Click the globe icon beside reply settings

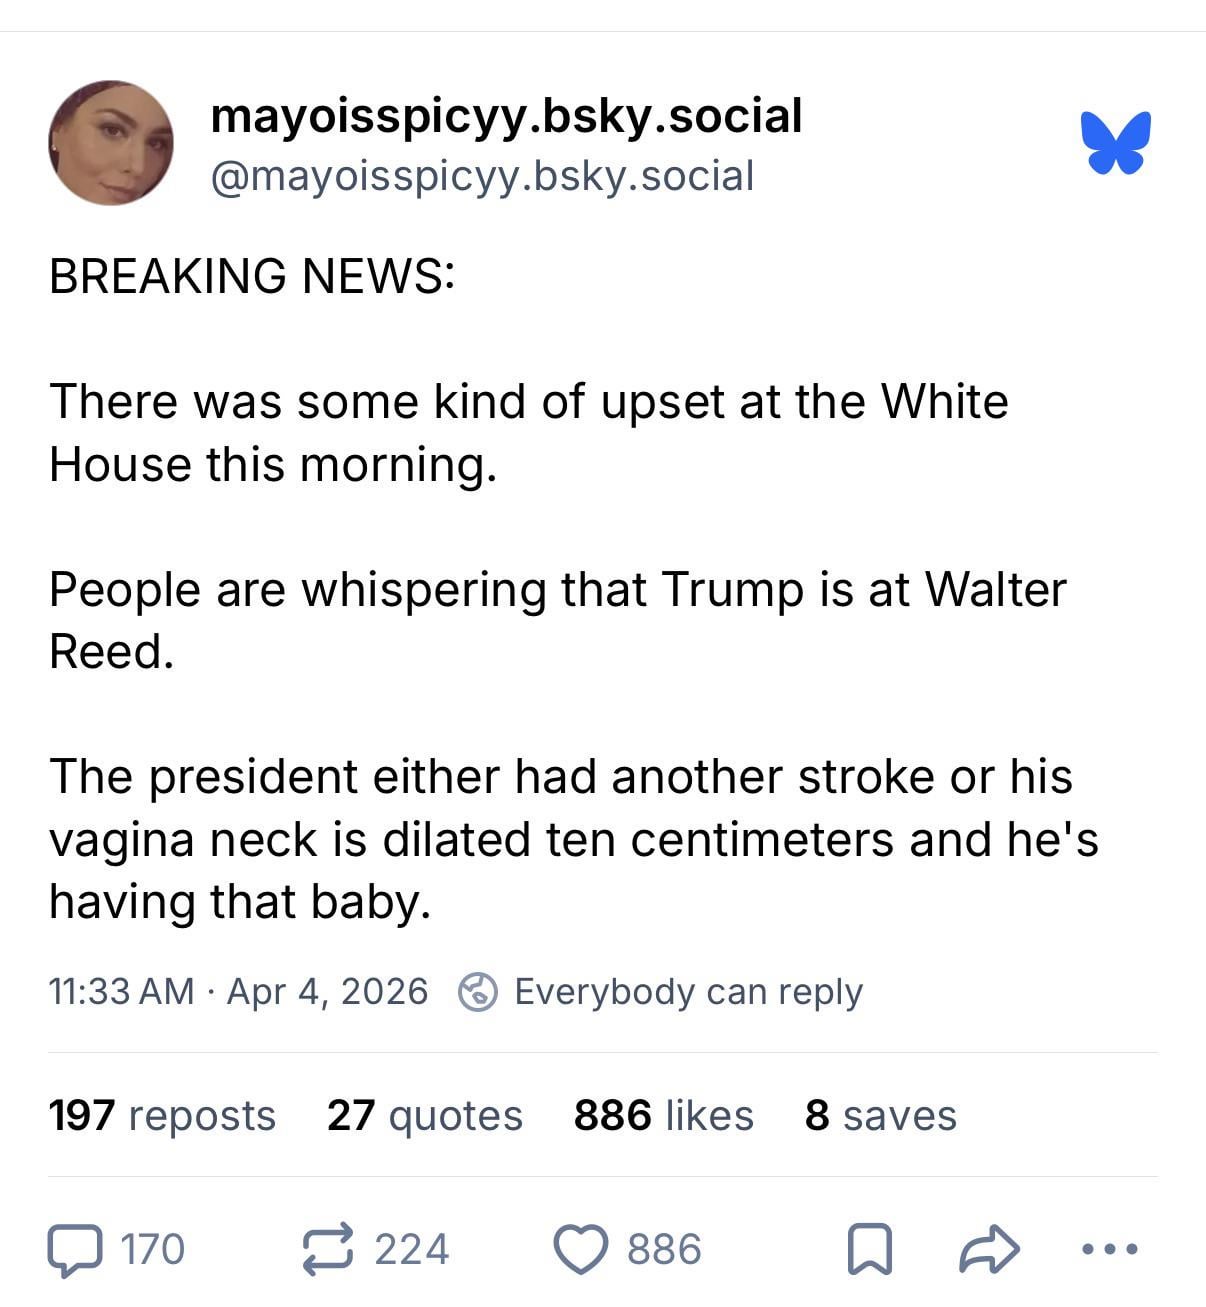(478, 992)
